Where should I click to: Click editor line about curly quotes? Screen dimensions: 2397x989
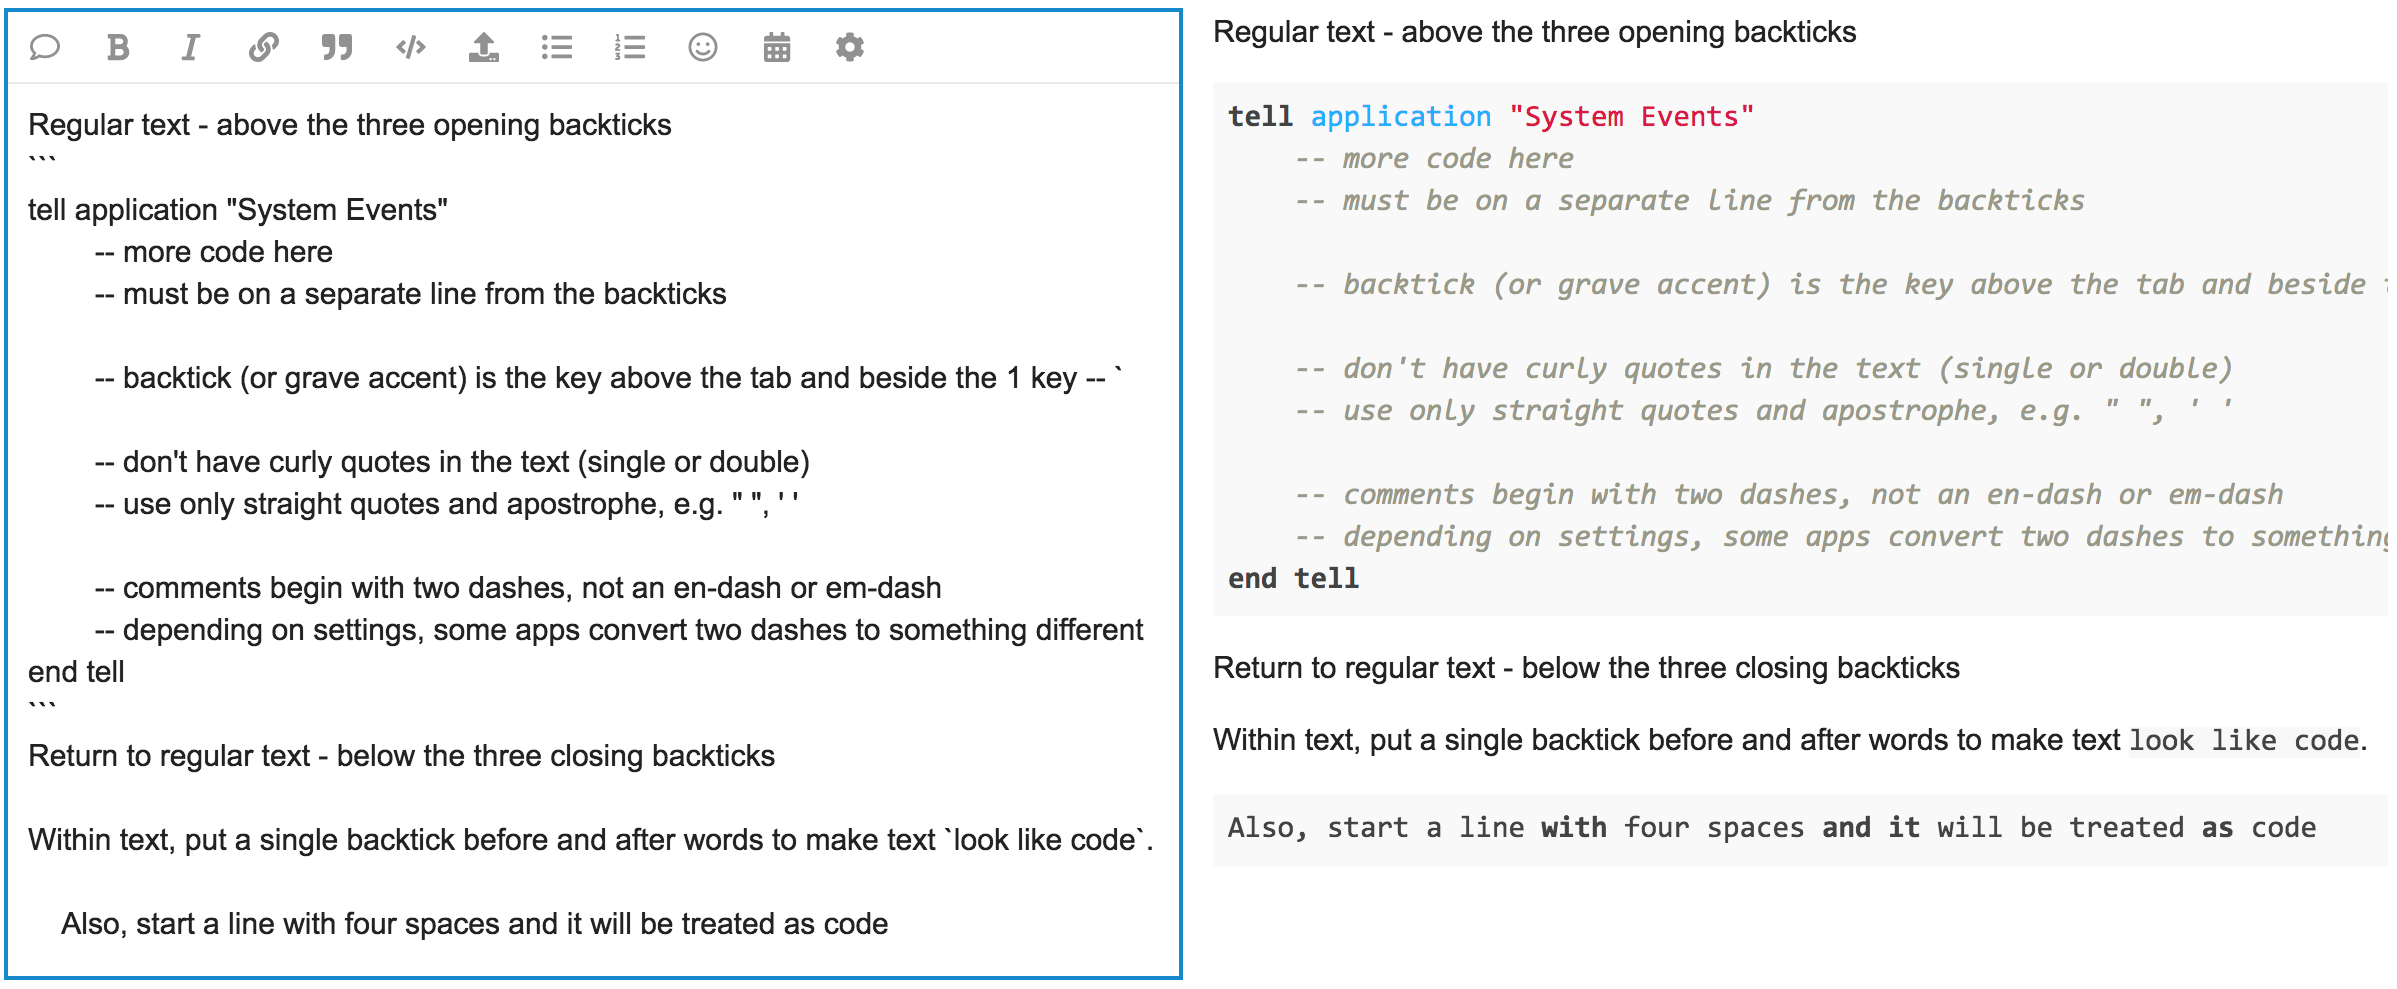(x=452, y=462)
